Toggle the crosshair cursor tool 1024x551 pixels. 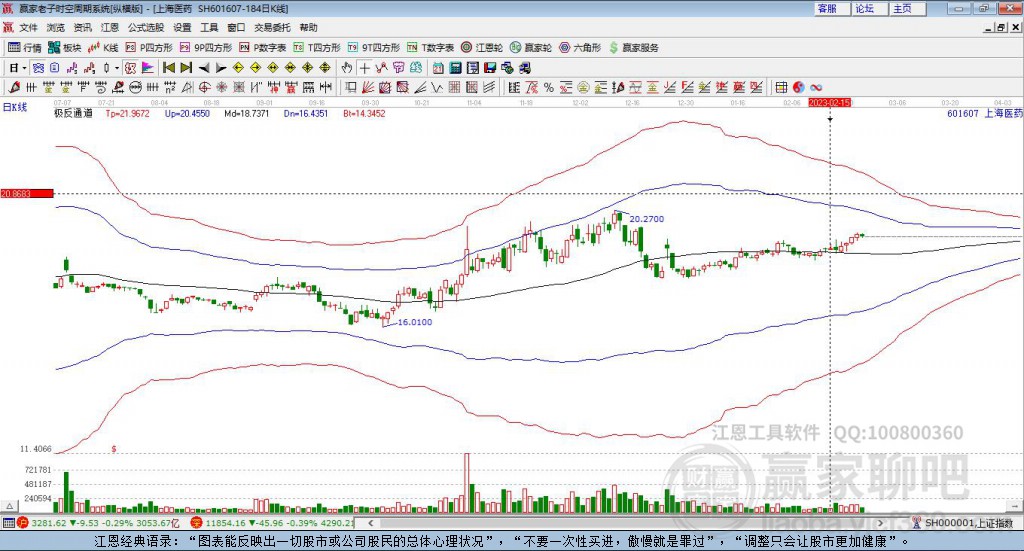[365, 68]
